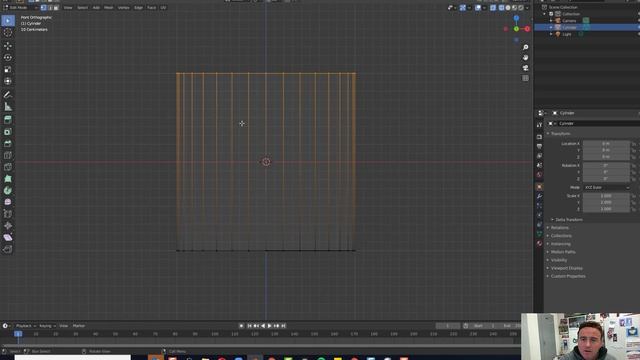This screenshot has height=360, width=640.
Task: Select the Spin tool
Action: coord(8,191)
